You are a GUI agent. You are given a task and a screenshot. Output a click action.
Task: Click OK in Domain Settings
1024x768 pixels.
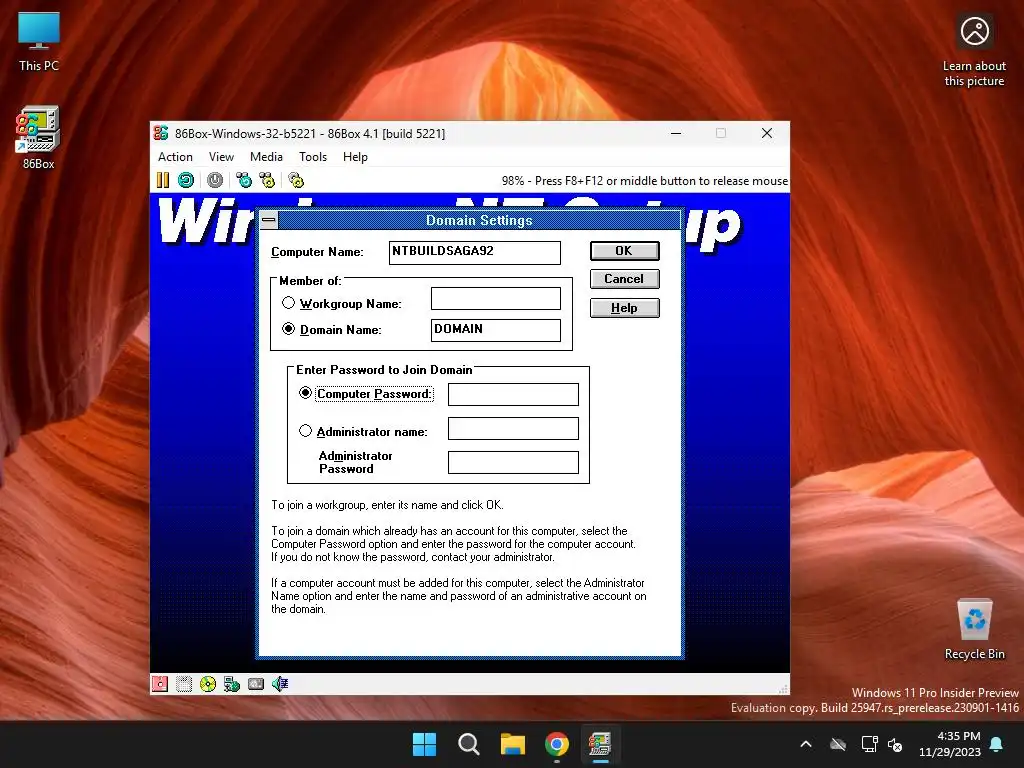624,251
